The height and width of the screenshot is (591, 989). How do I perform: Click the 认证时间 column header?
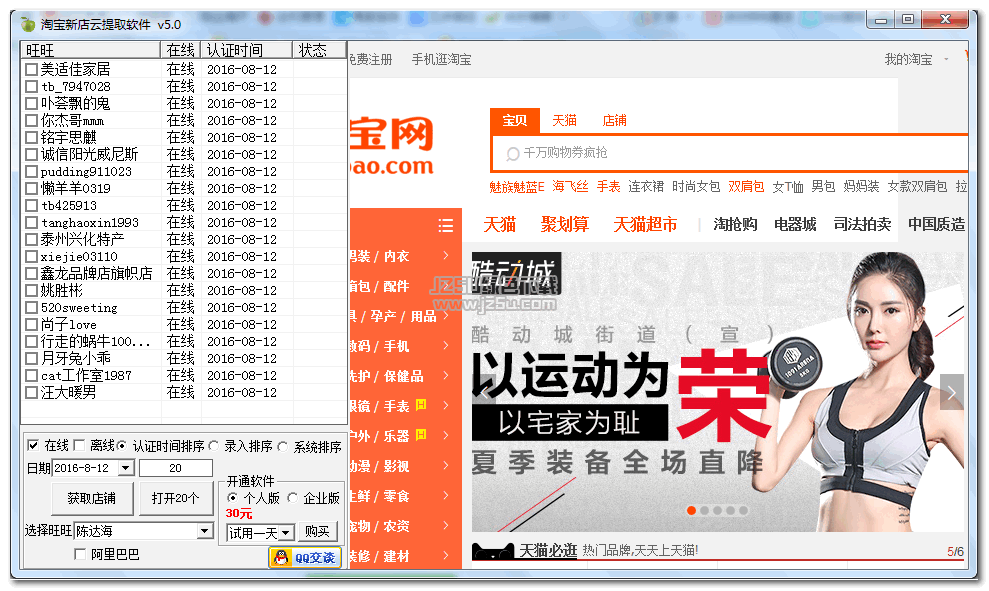(247, 50)
